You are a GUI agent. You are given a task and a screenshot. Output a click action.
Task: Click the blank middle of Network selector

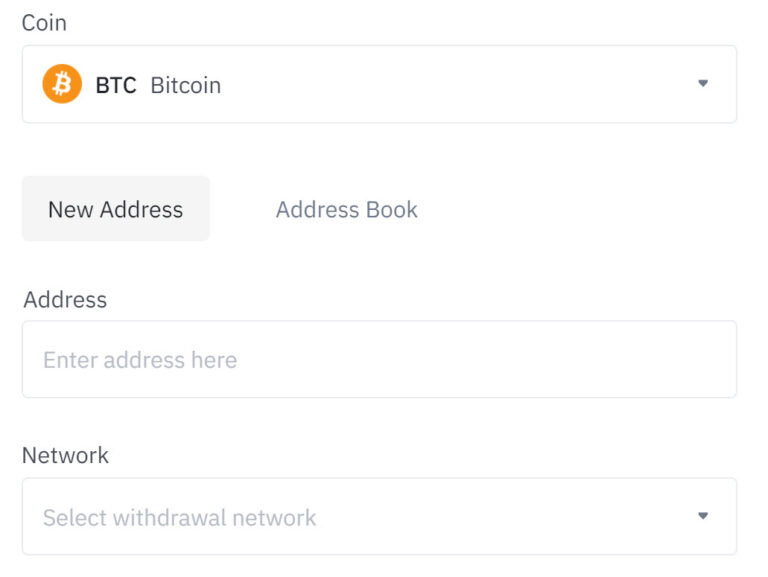click(504, 517)
